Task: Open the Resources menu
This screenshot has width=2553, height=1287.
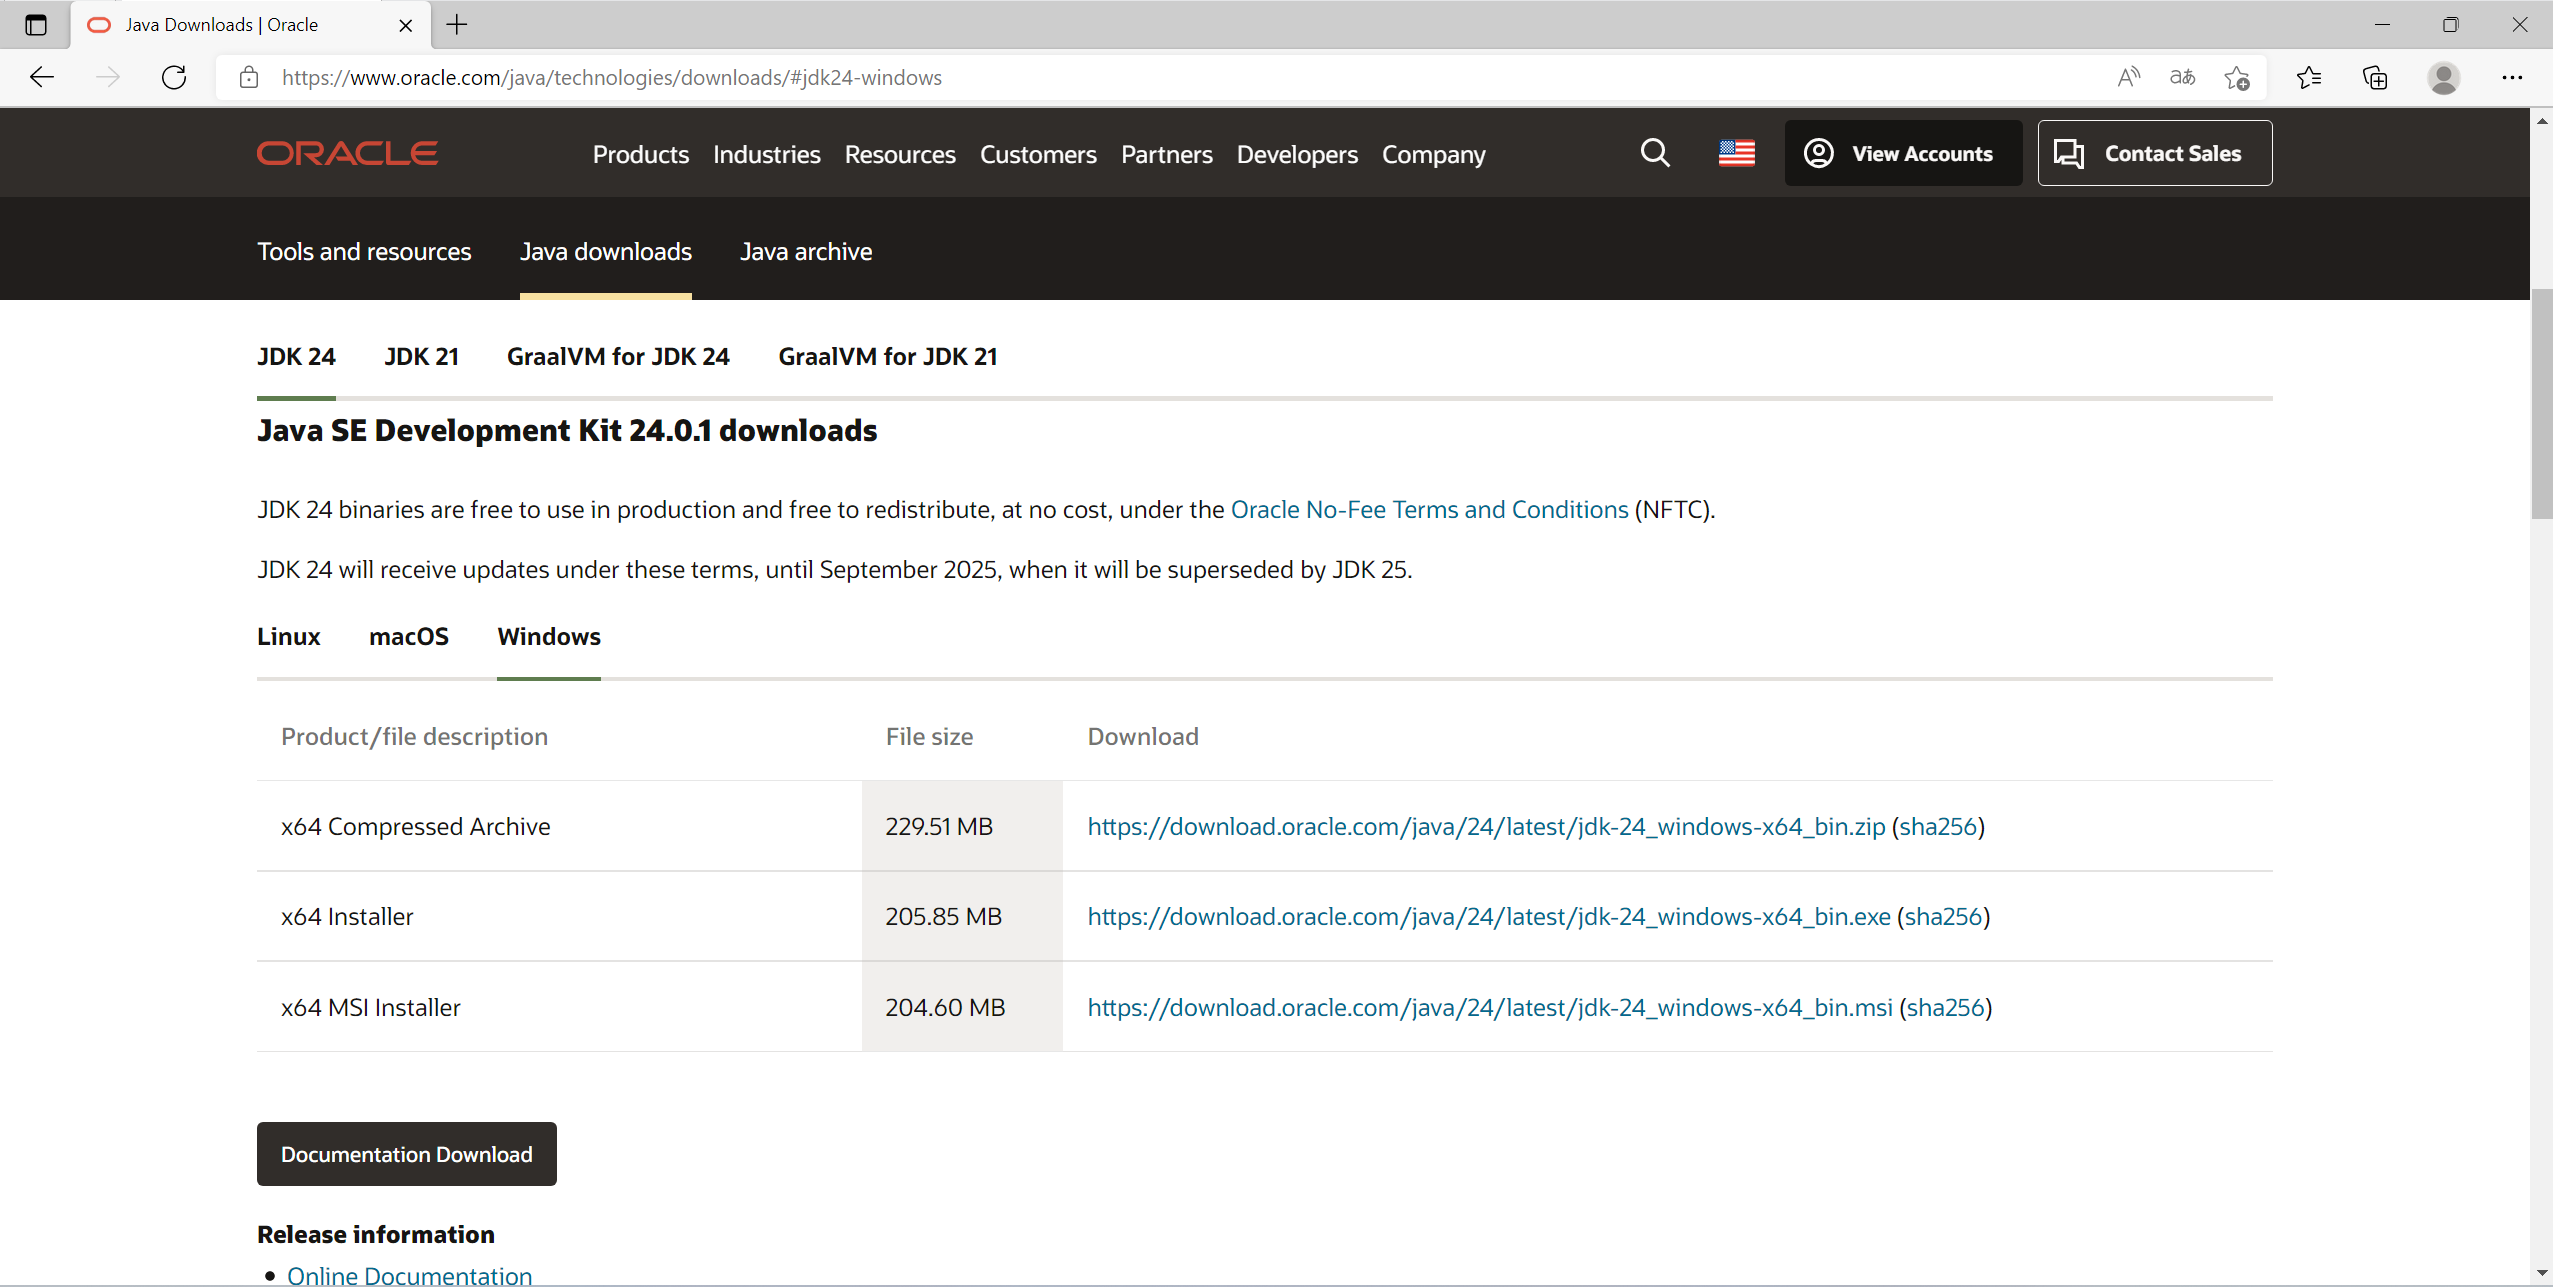Action: 900,155
